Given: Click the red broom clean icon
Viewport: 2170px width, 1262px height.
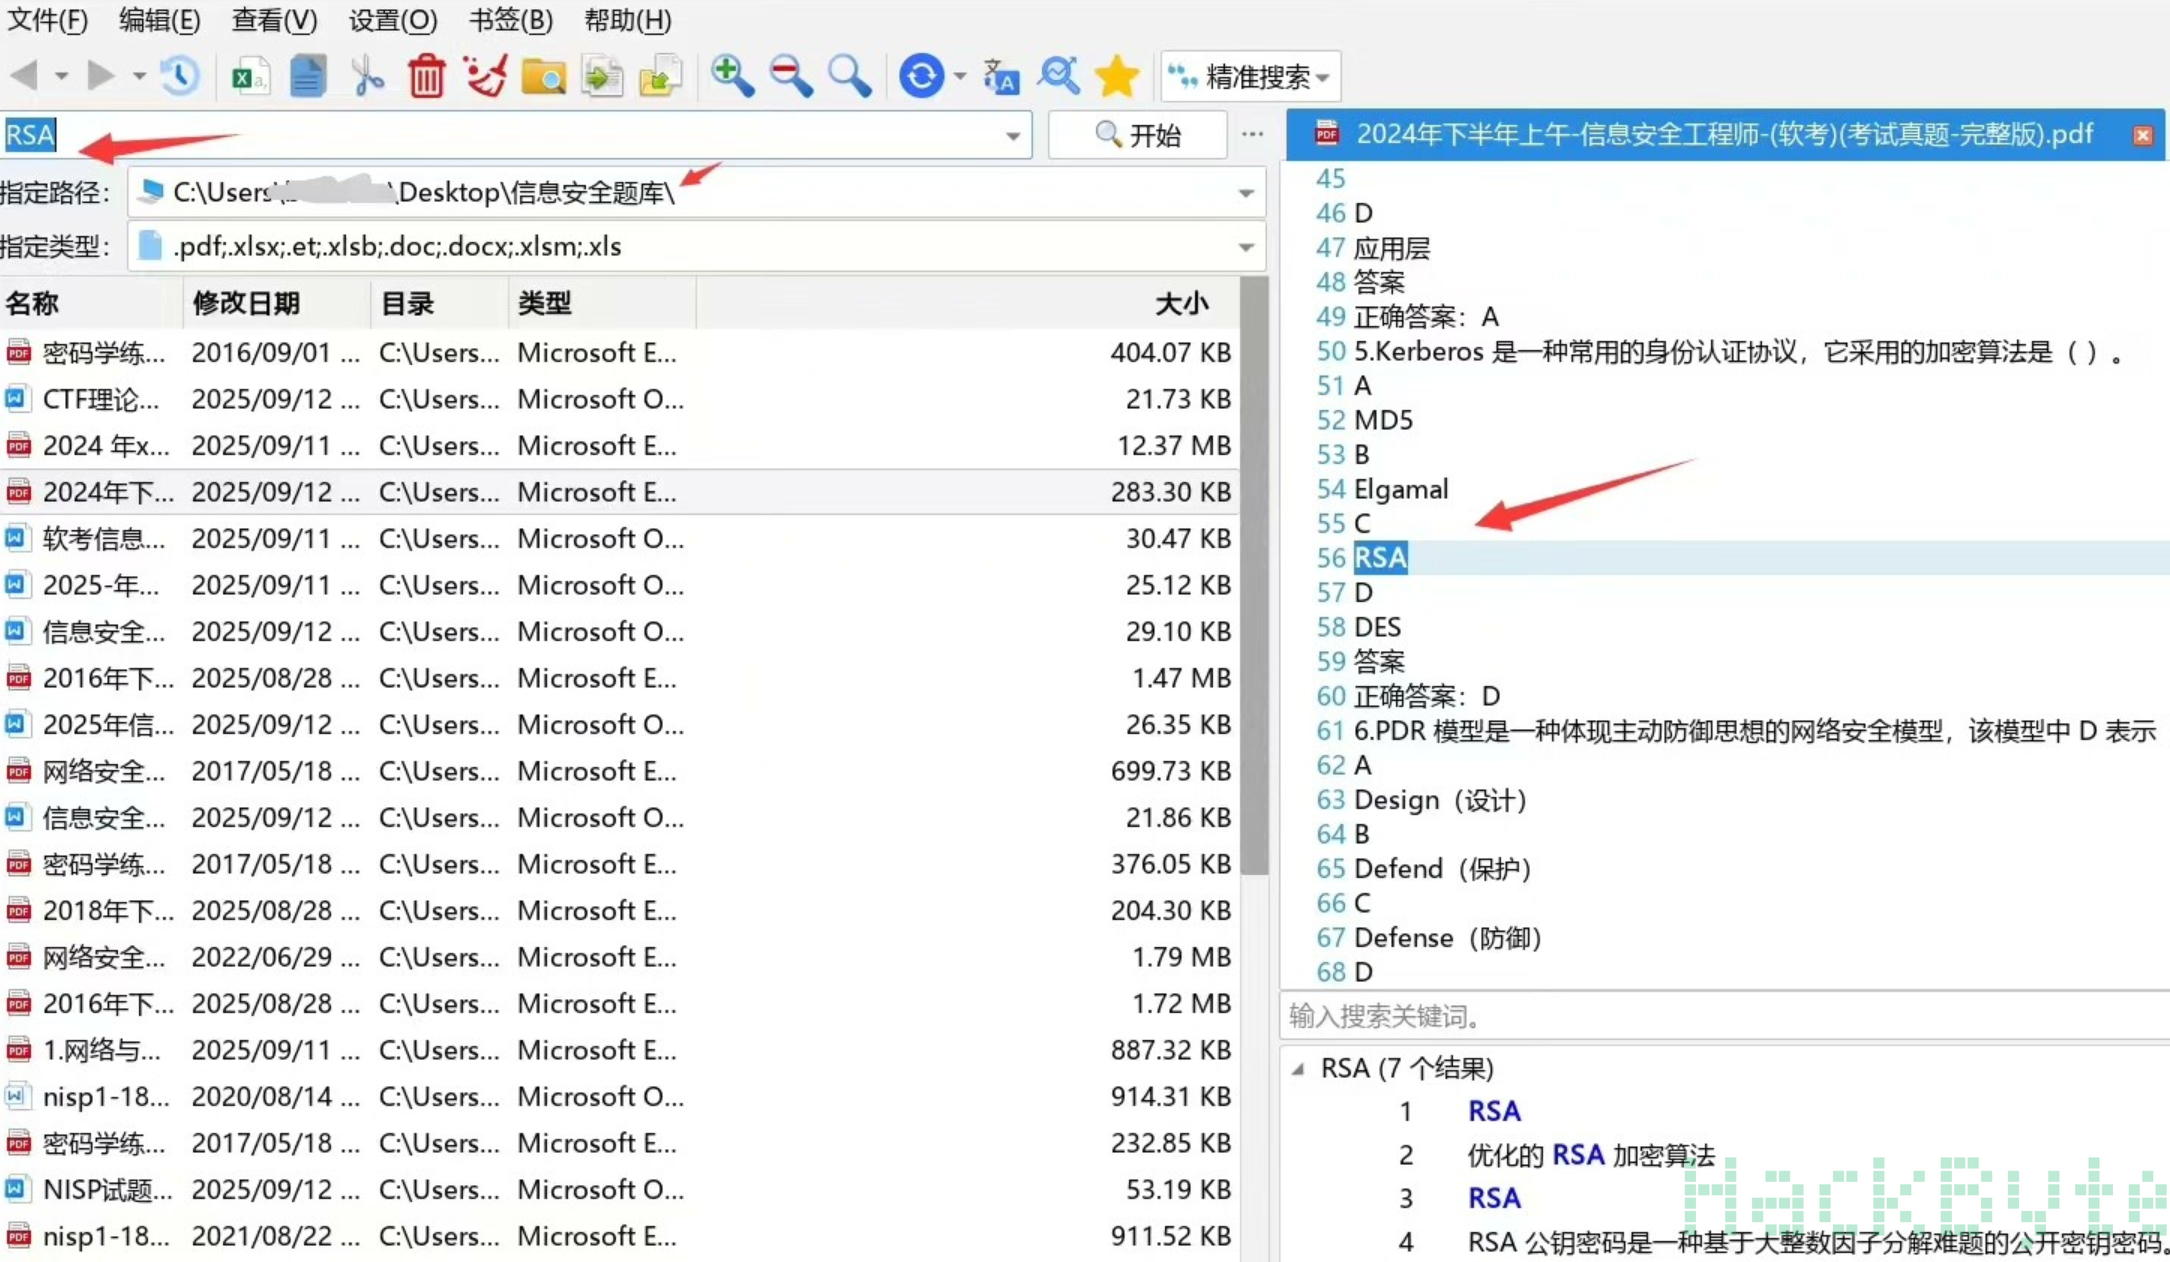Looking at the screenshot, I should click(x=485, y=76).
